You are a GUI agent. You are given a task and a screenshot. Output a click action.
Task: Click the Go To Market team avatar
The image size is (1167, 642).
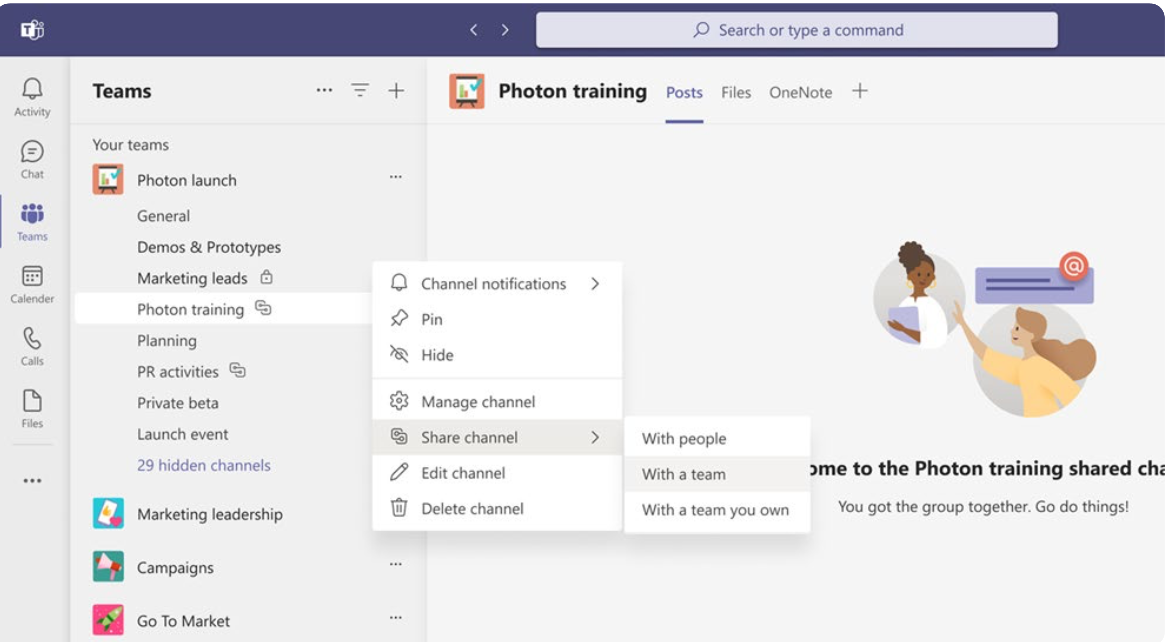[x=109, y=620]
